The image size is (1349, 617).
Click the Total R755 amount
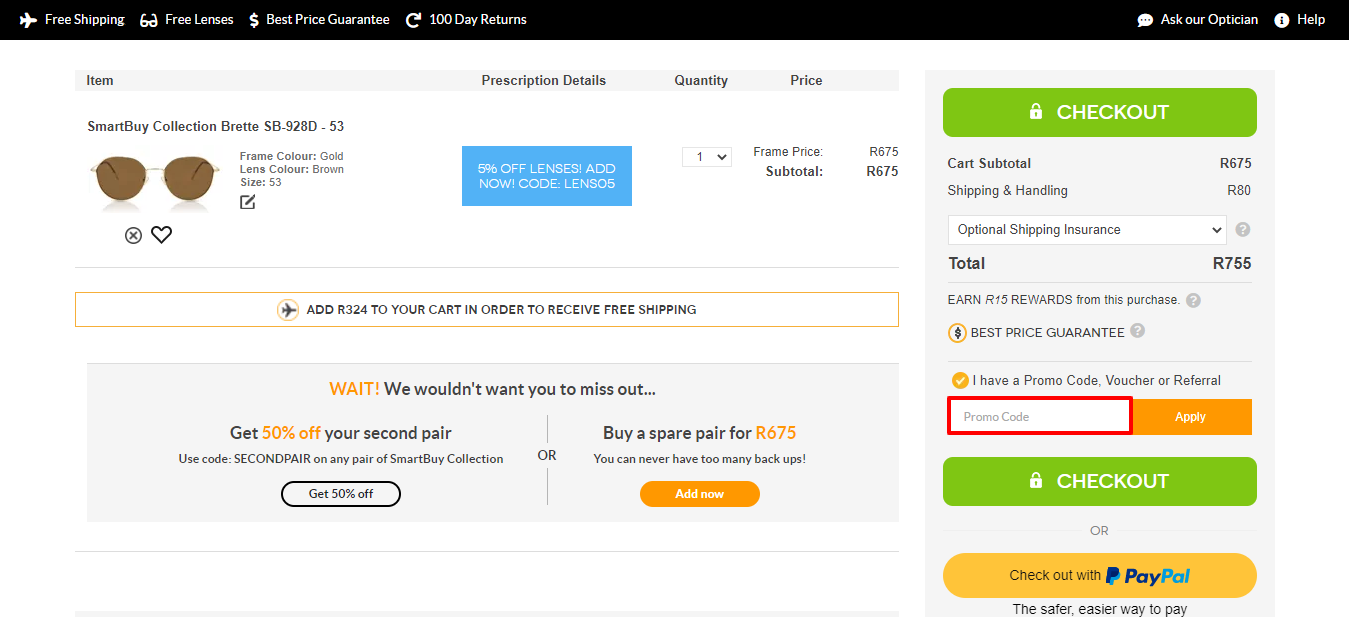[x=1232, y=263]
